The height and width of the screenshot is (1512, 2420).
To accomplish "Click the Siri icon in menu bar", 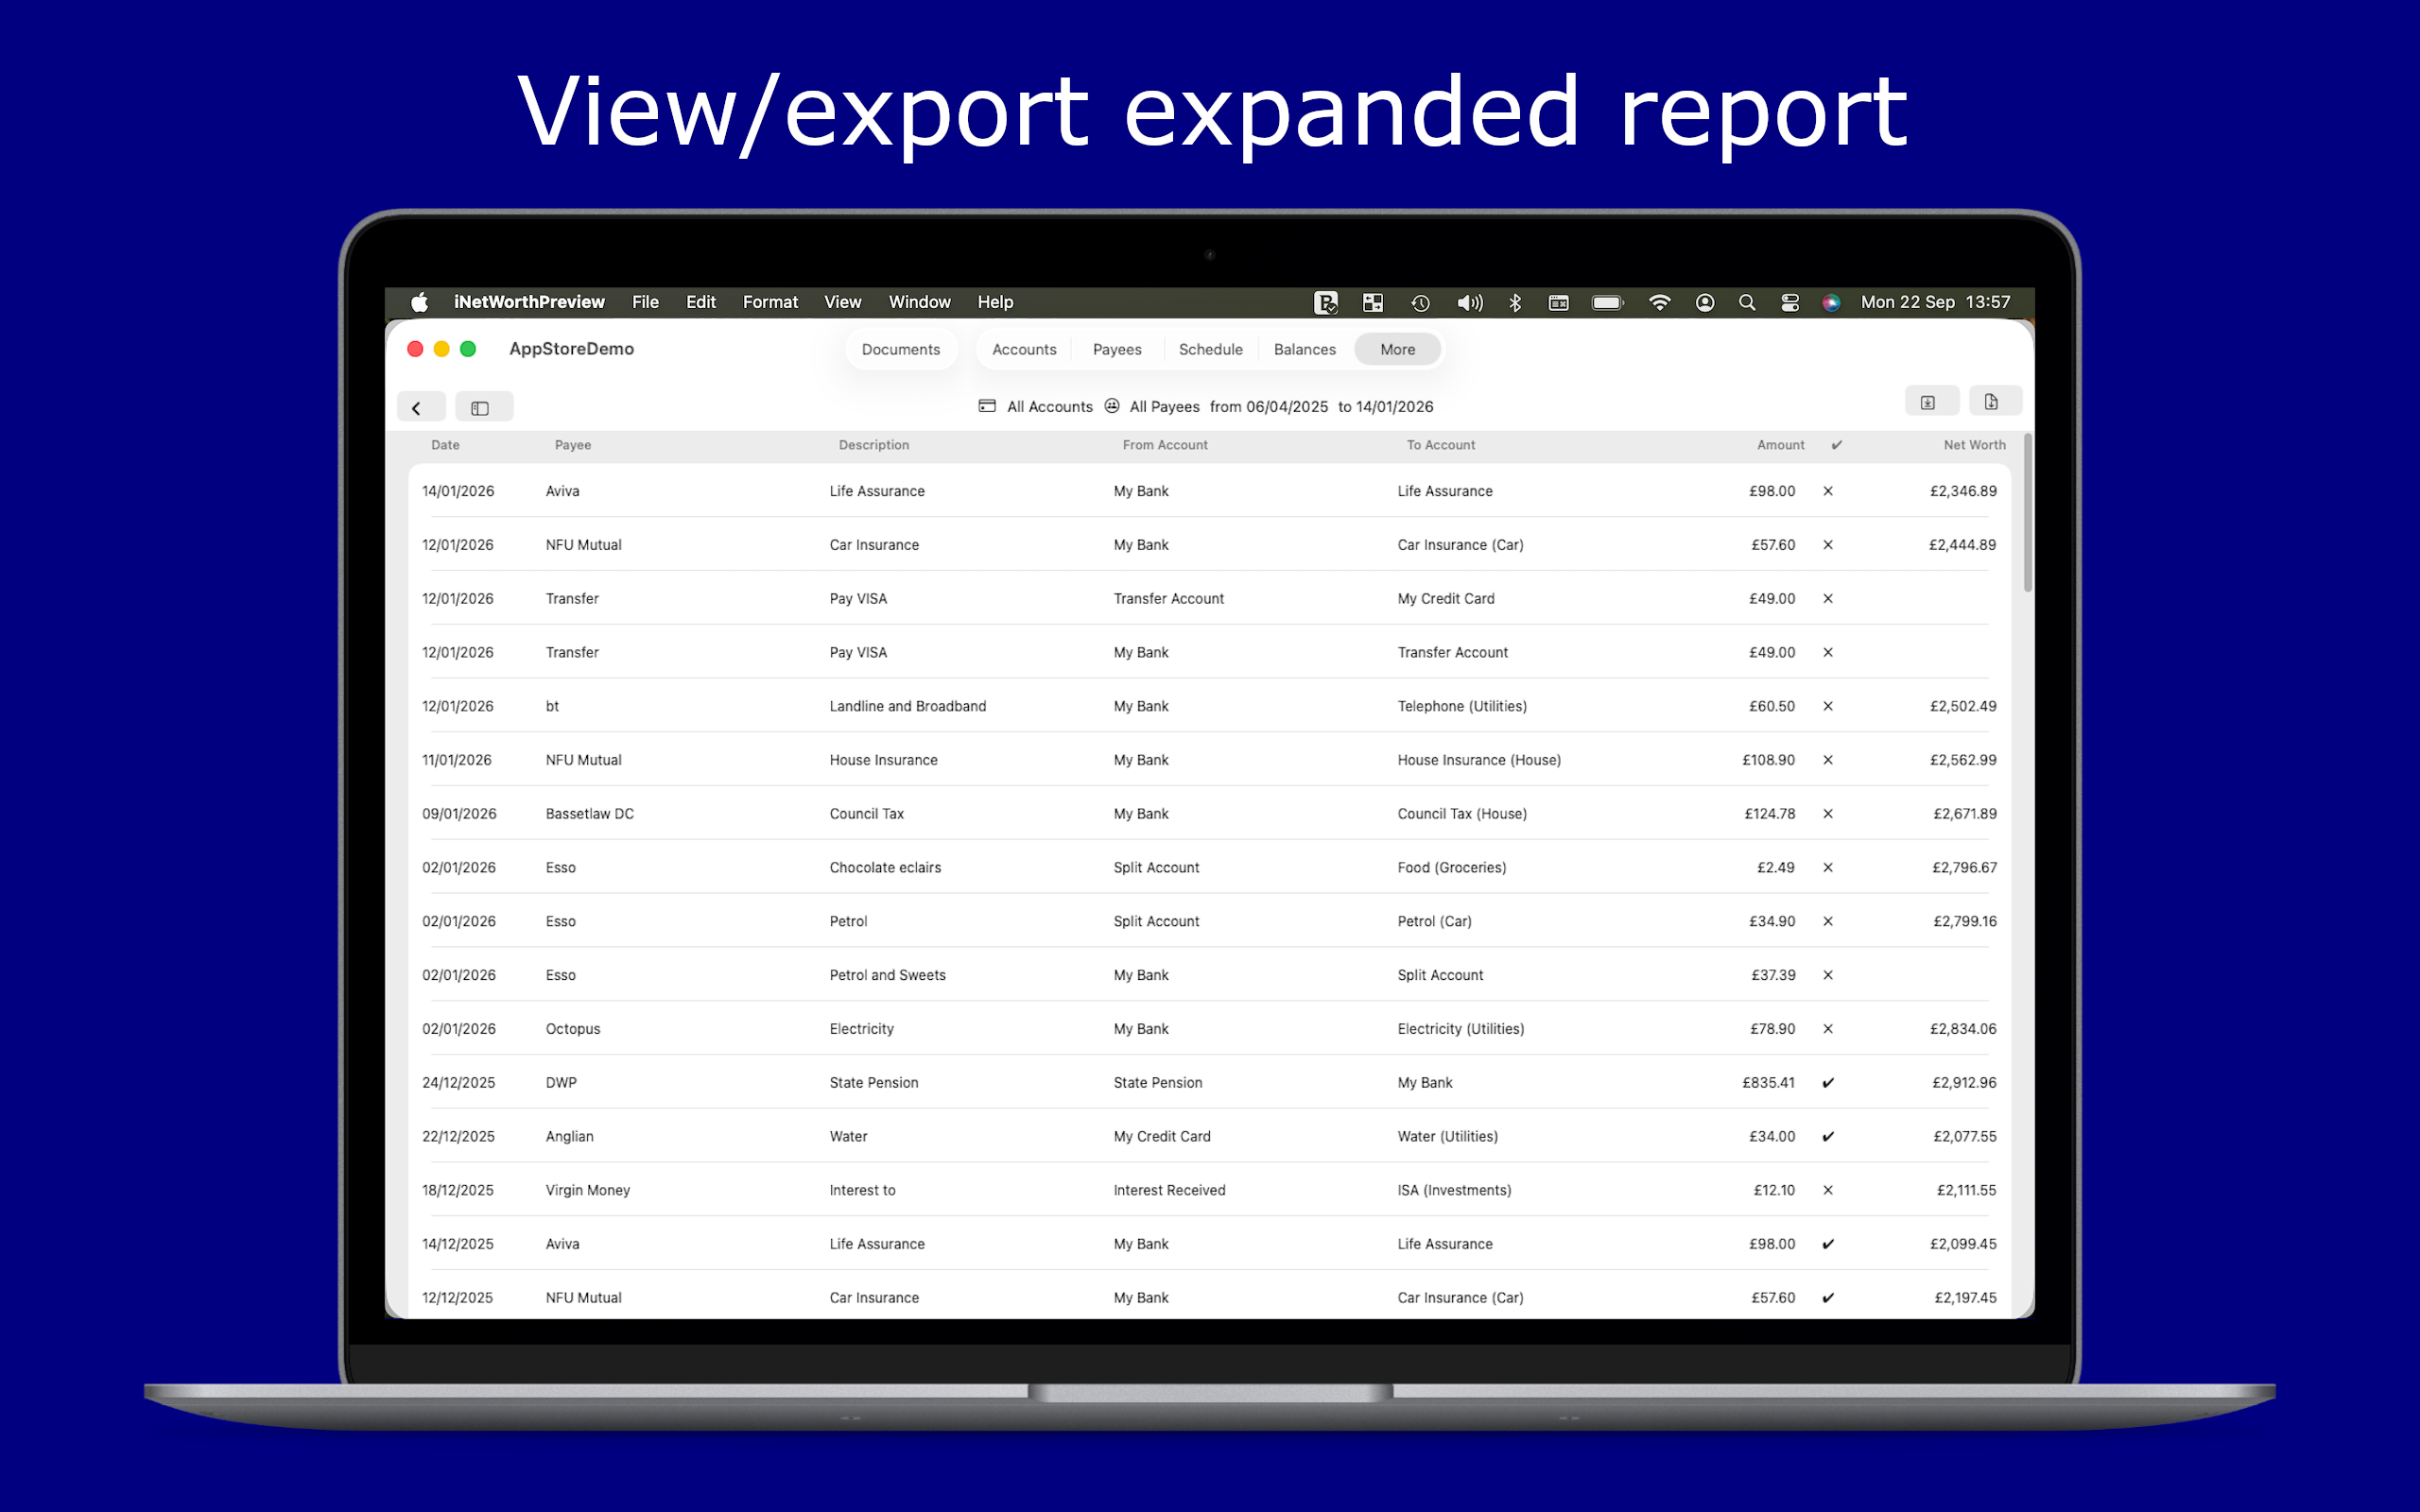I will pyautogui.click(x=1831, y=302).
